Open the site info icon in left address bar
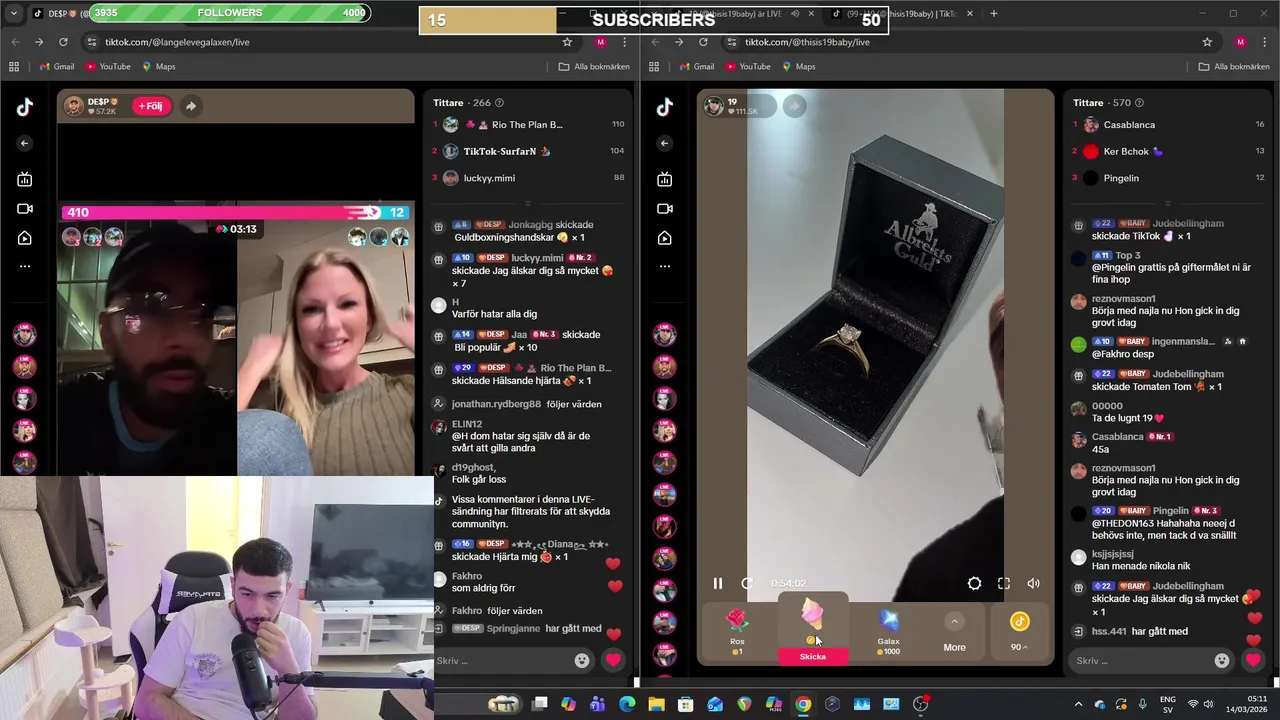The width and height of the screenshot is (1280, 720). pyautogui.click(x=91, y=42)
